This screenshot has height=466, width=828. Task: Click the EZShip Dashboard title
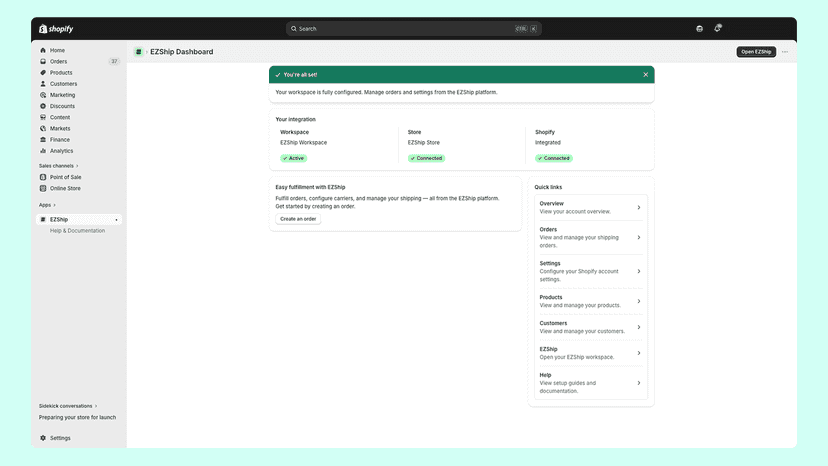(182, 52)
